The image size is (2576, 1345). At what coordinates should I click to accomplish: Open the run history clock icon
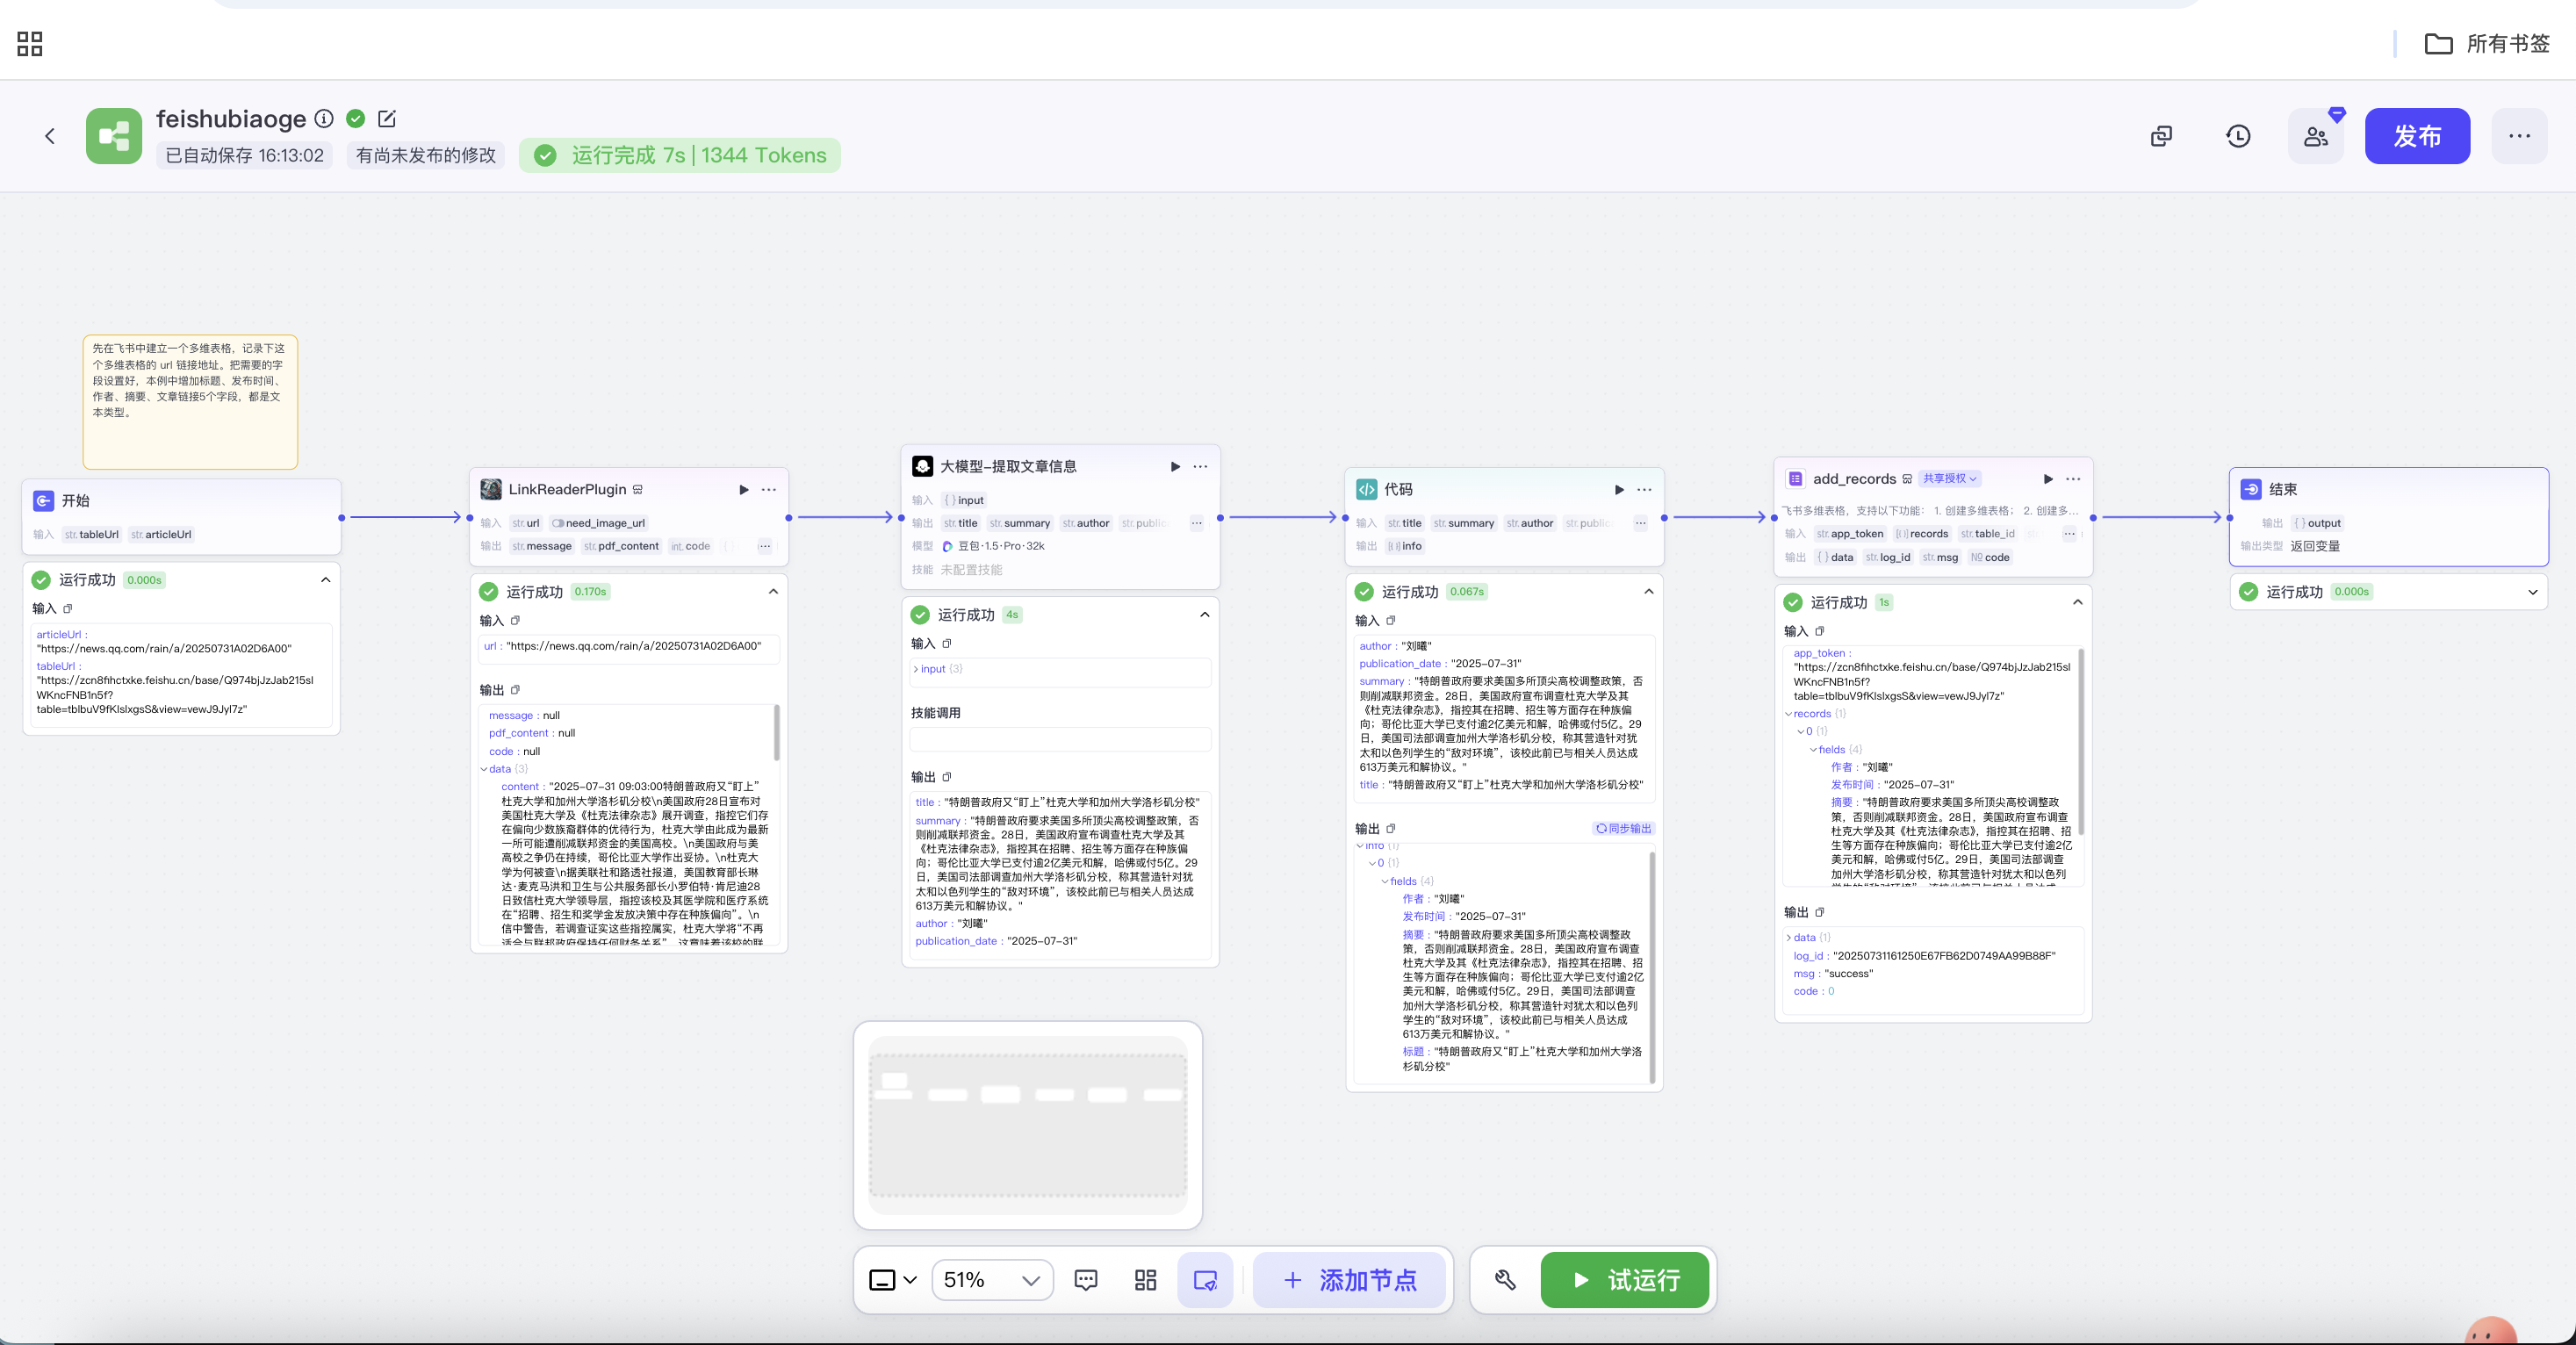click(x=2238, y=136)
